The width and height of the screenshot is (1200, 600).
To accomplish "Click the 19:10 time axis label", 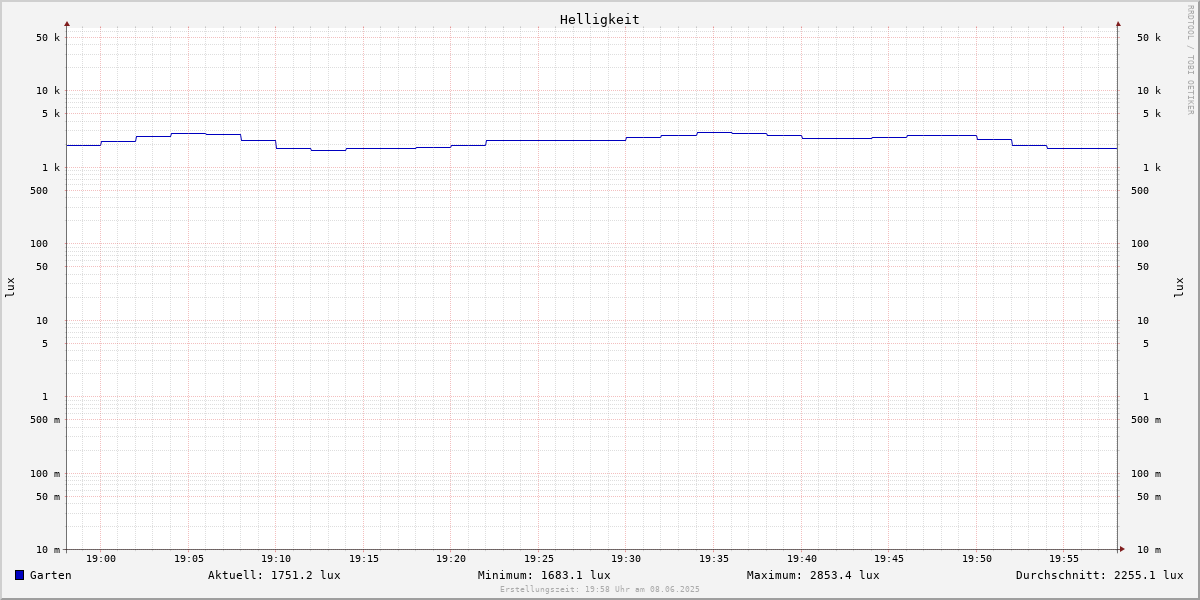I will (276, 559).
